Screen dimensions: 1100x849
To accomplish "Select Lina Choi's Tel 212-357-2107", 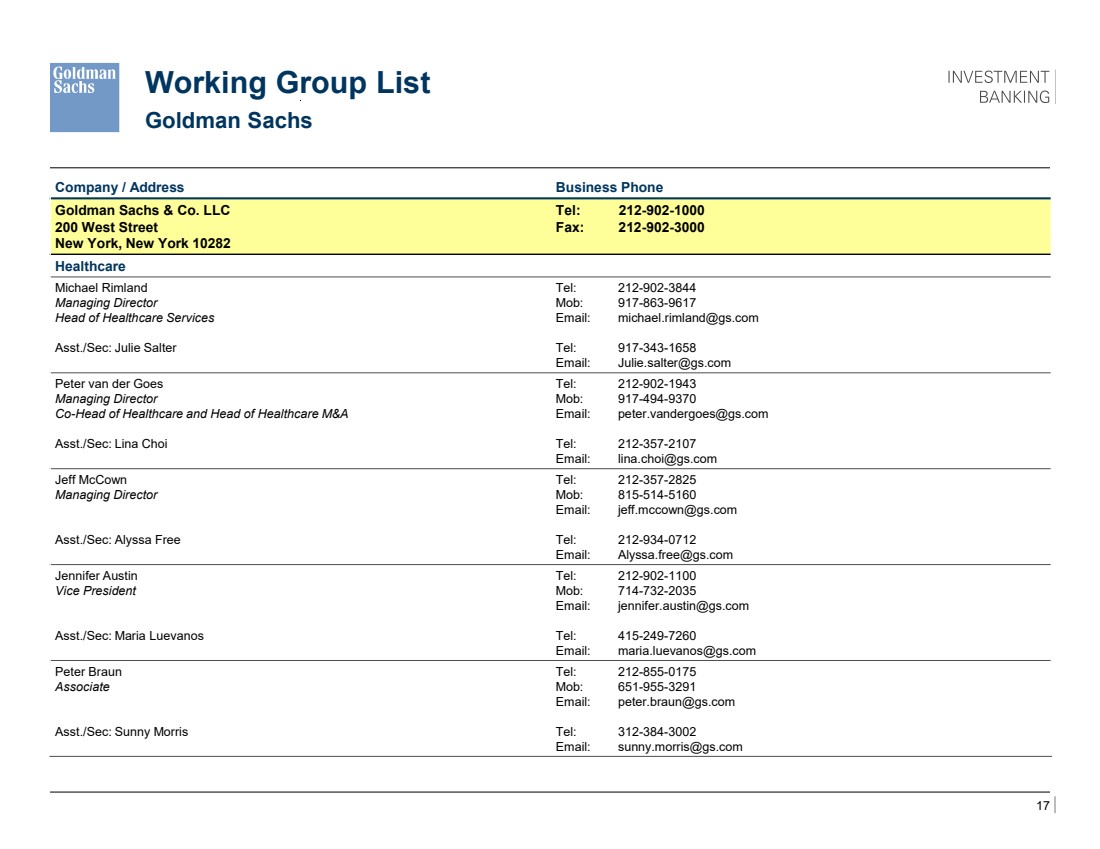I will [657, 444].
